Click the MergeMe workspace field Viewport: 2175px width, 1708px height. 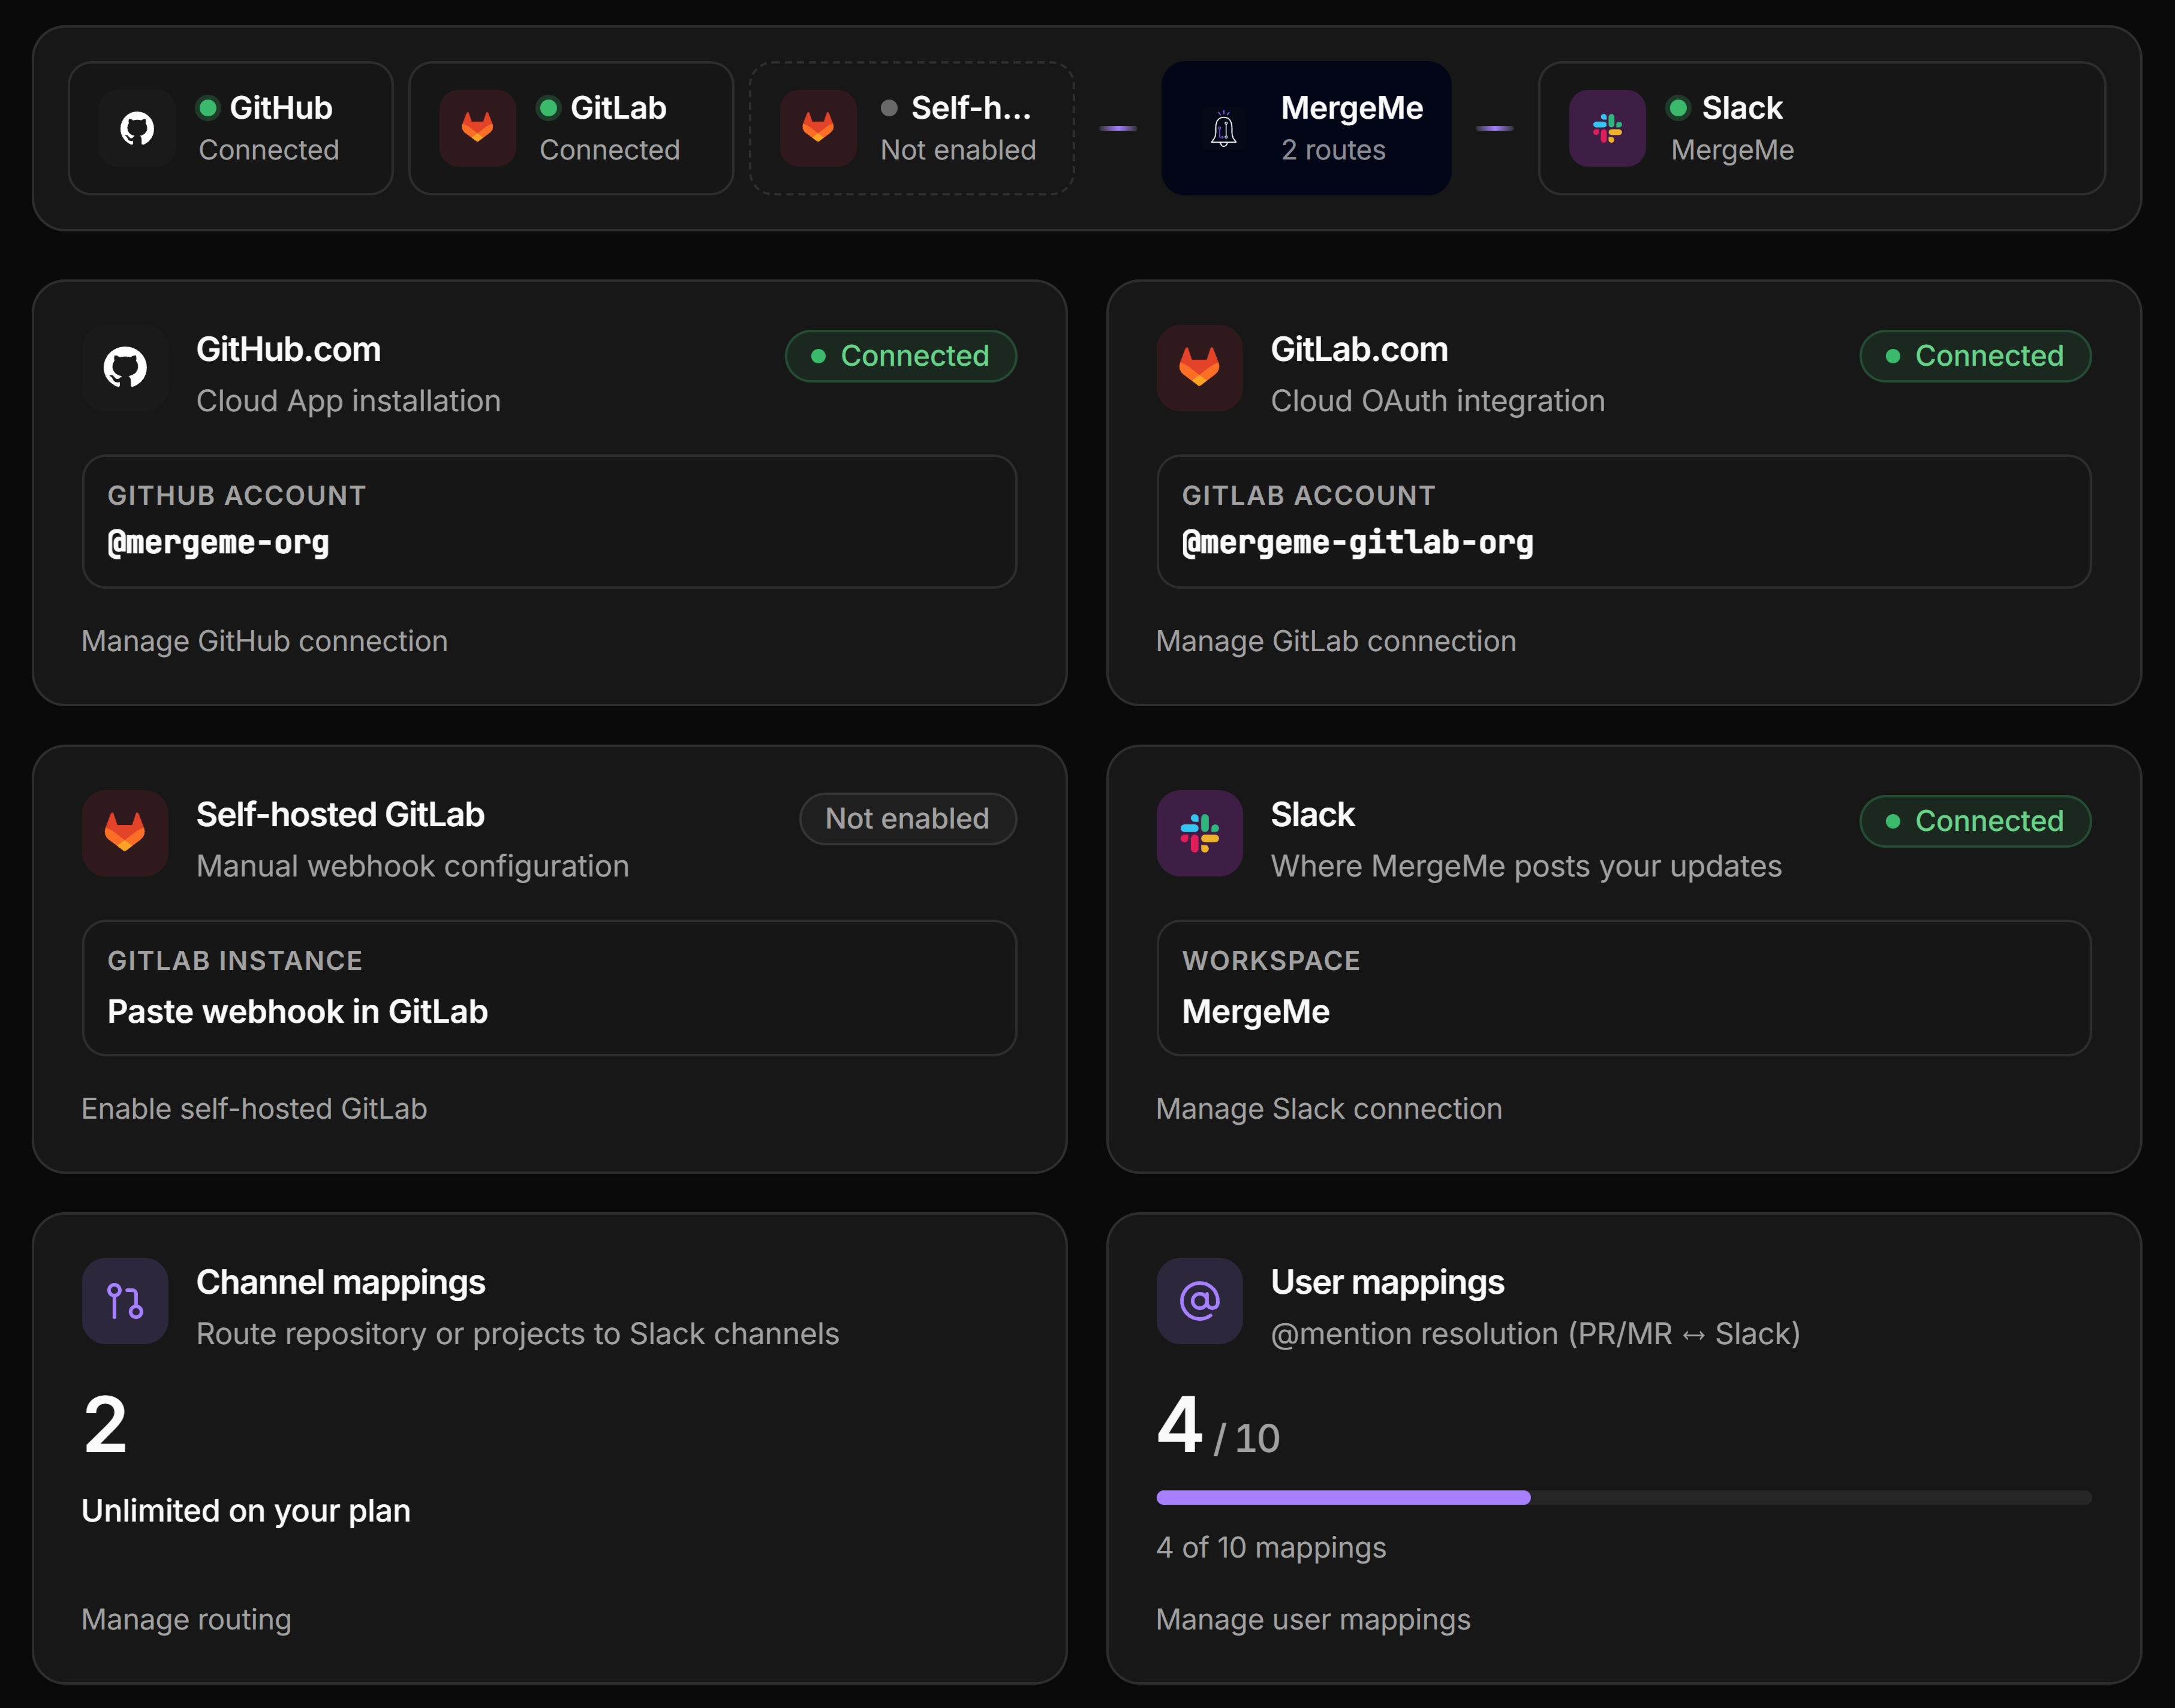pos(1624,988)
